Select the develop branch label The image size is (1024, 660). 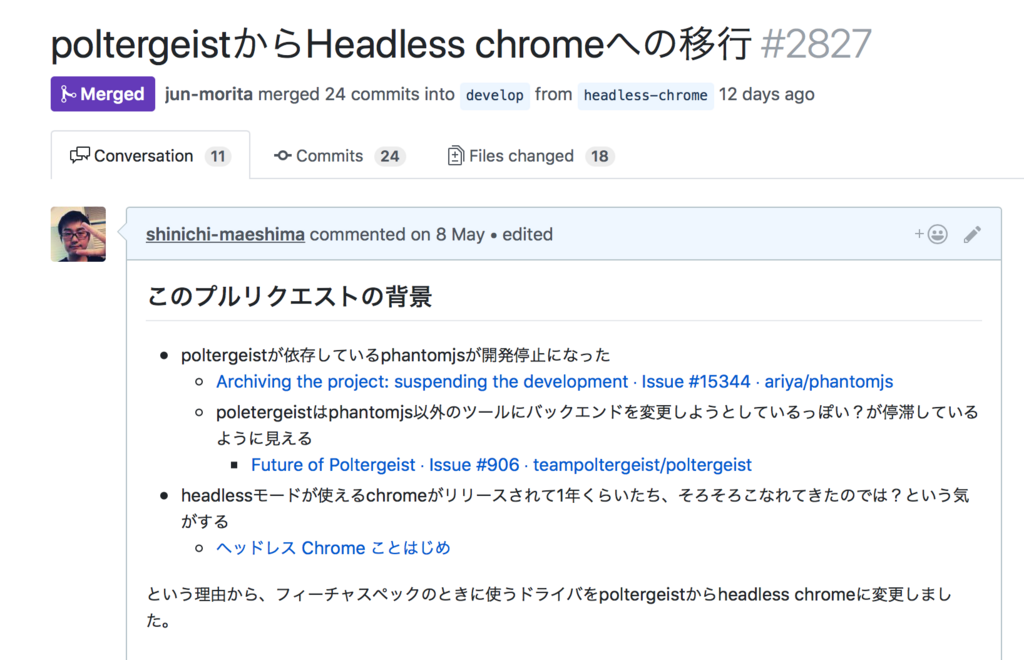coord(495,96)
